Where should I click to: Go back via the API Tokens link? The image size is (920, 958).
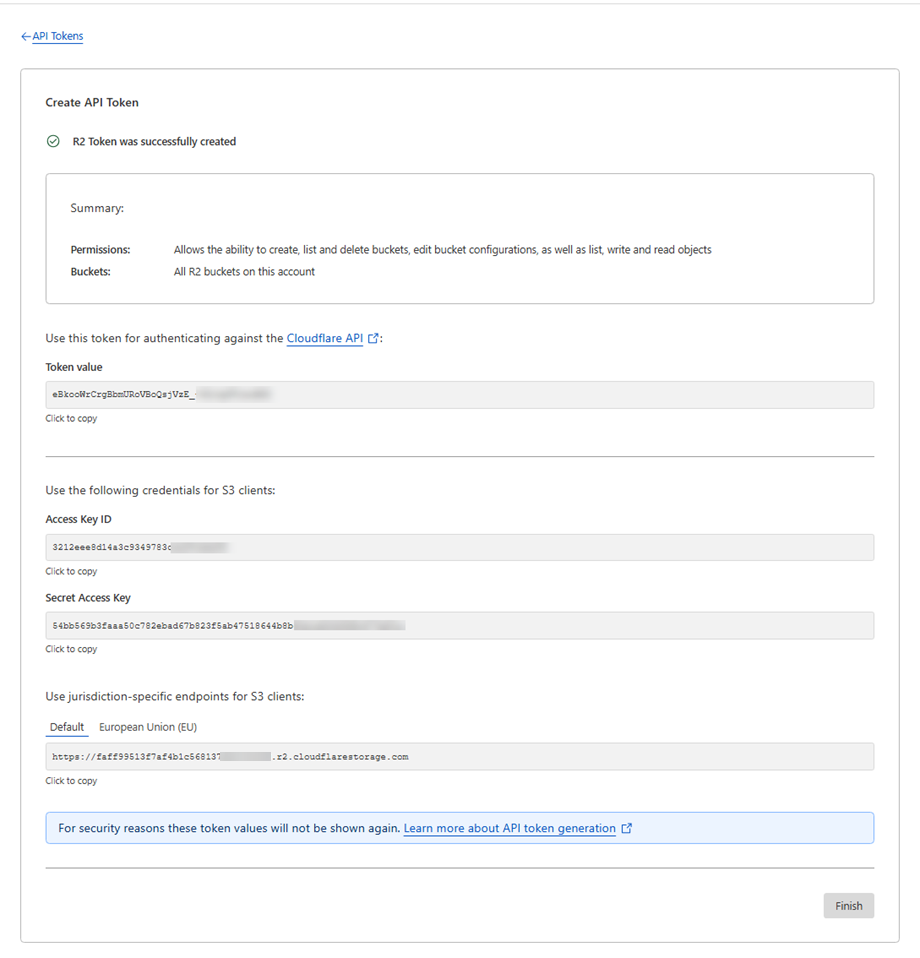point(58,36)
